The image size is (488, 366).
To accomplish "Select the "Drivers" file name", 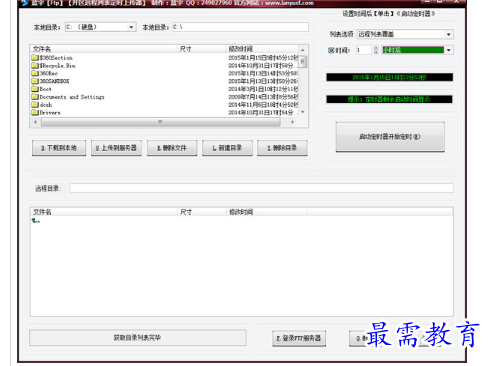I will pyautogui.click(x=50, y=113).
